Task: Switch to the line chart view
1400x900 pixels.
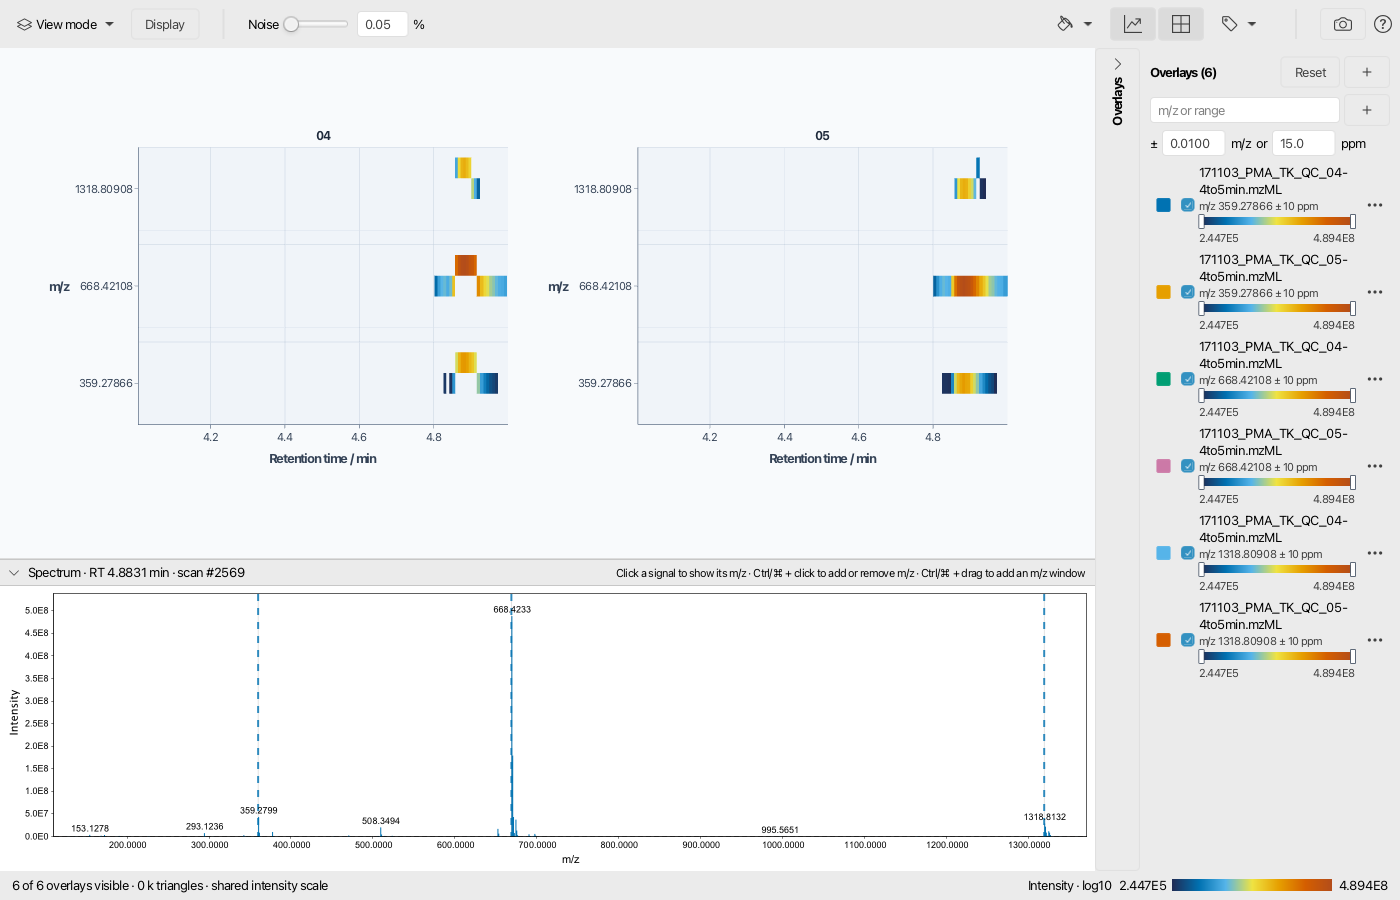Action: click(x=1133, y=24)
